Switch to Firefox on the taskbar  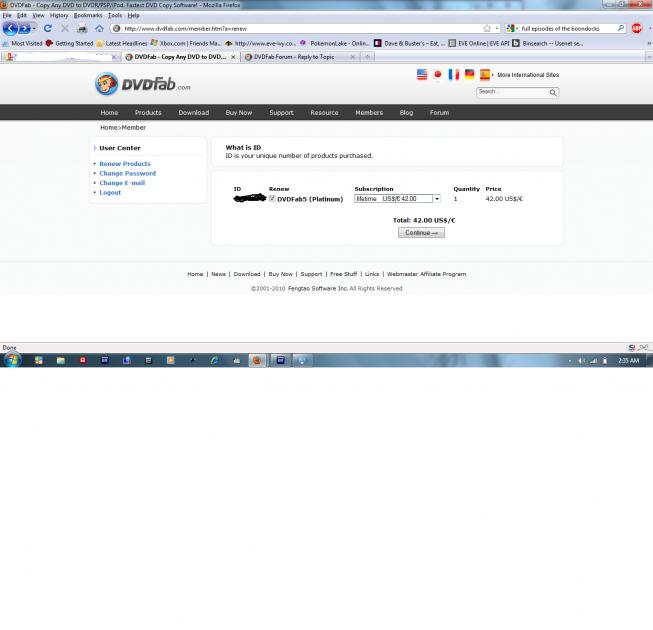[x=257, y=361]
